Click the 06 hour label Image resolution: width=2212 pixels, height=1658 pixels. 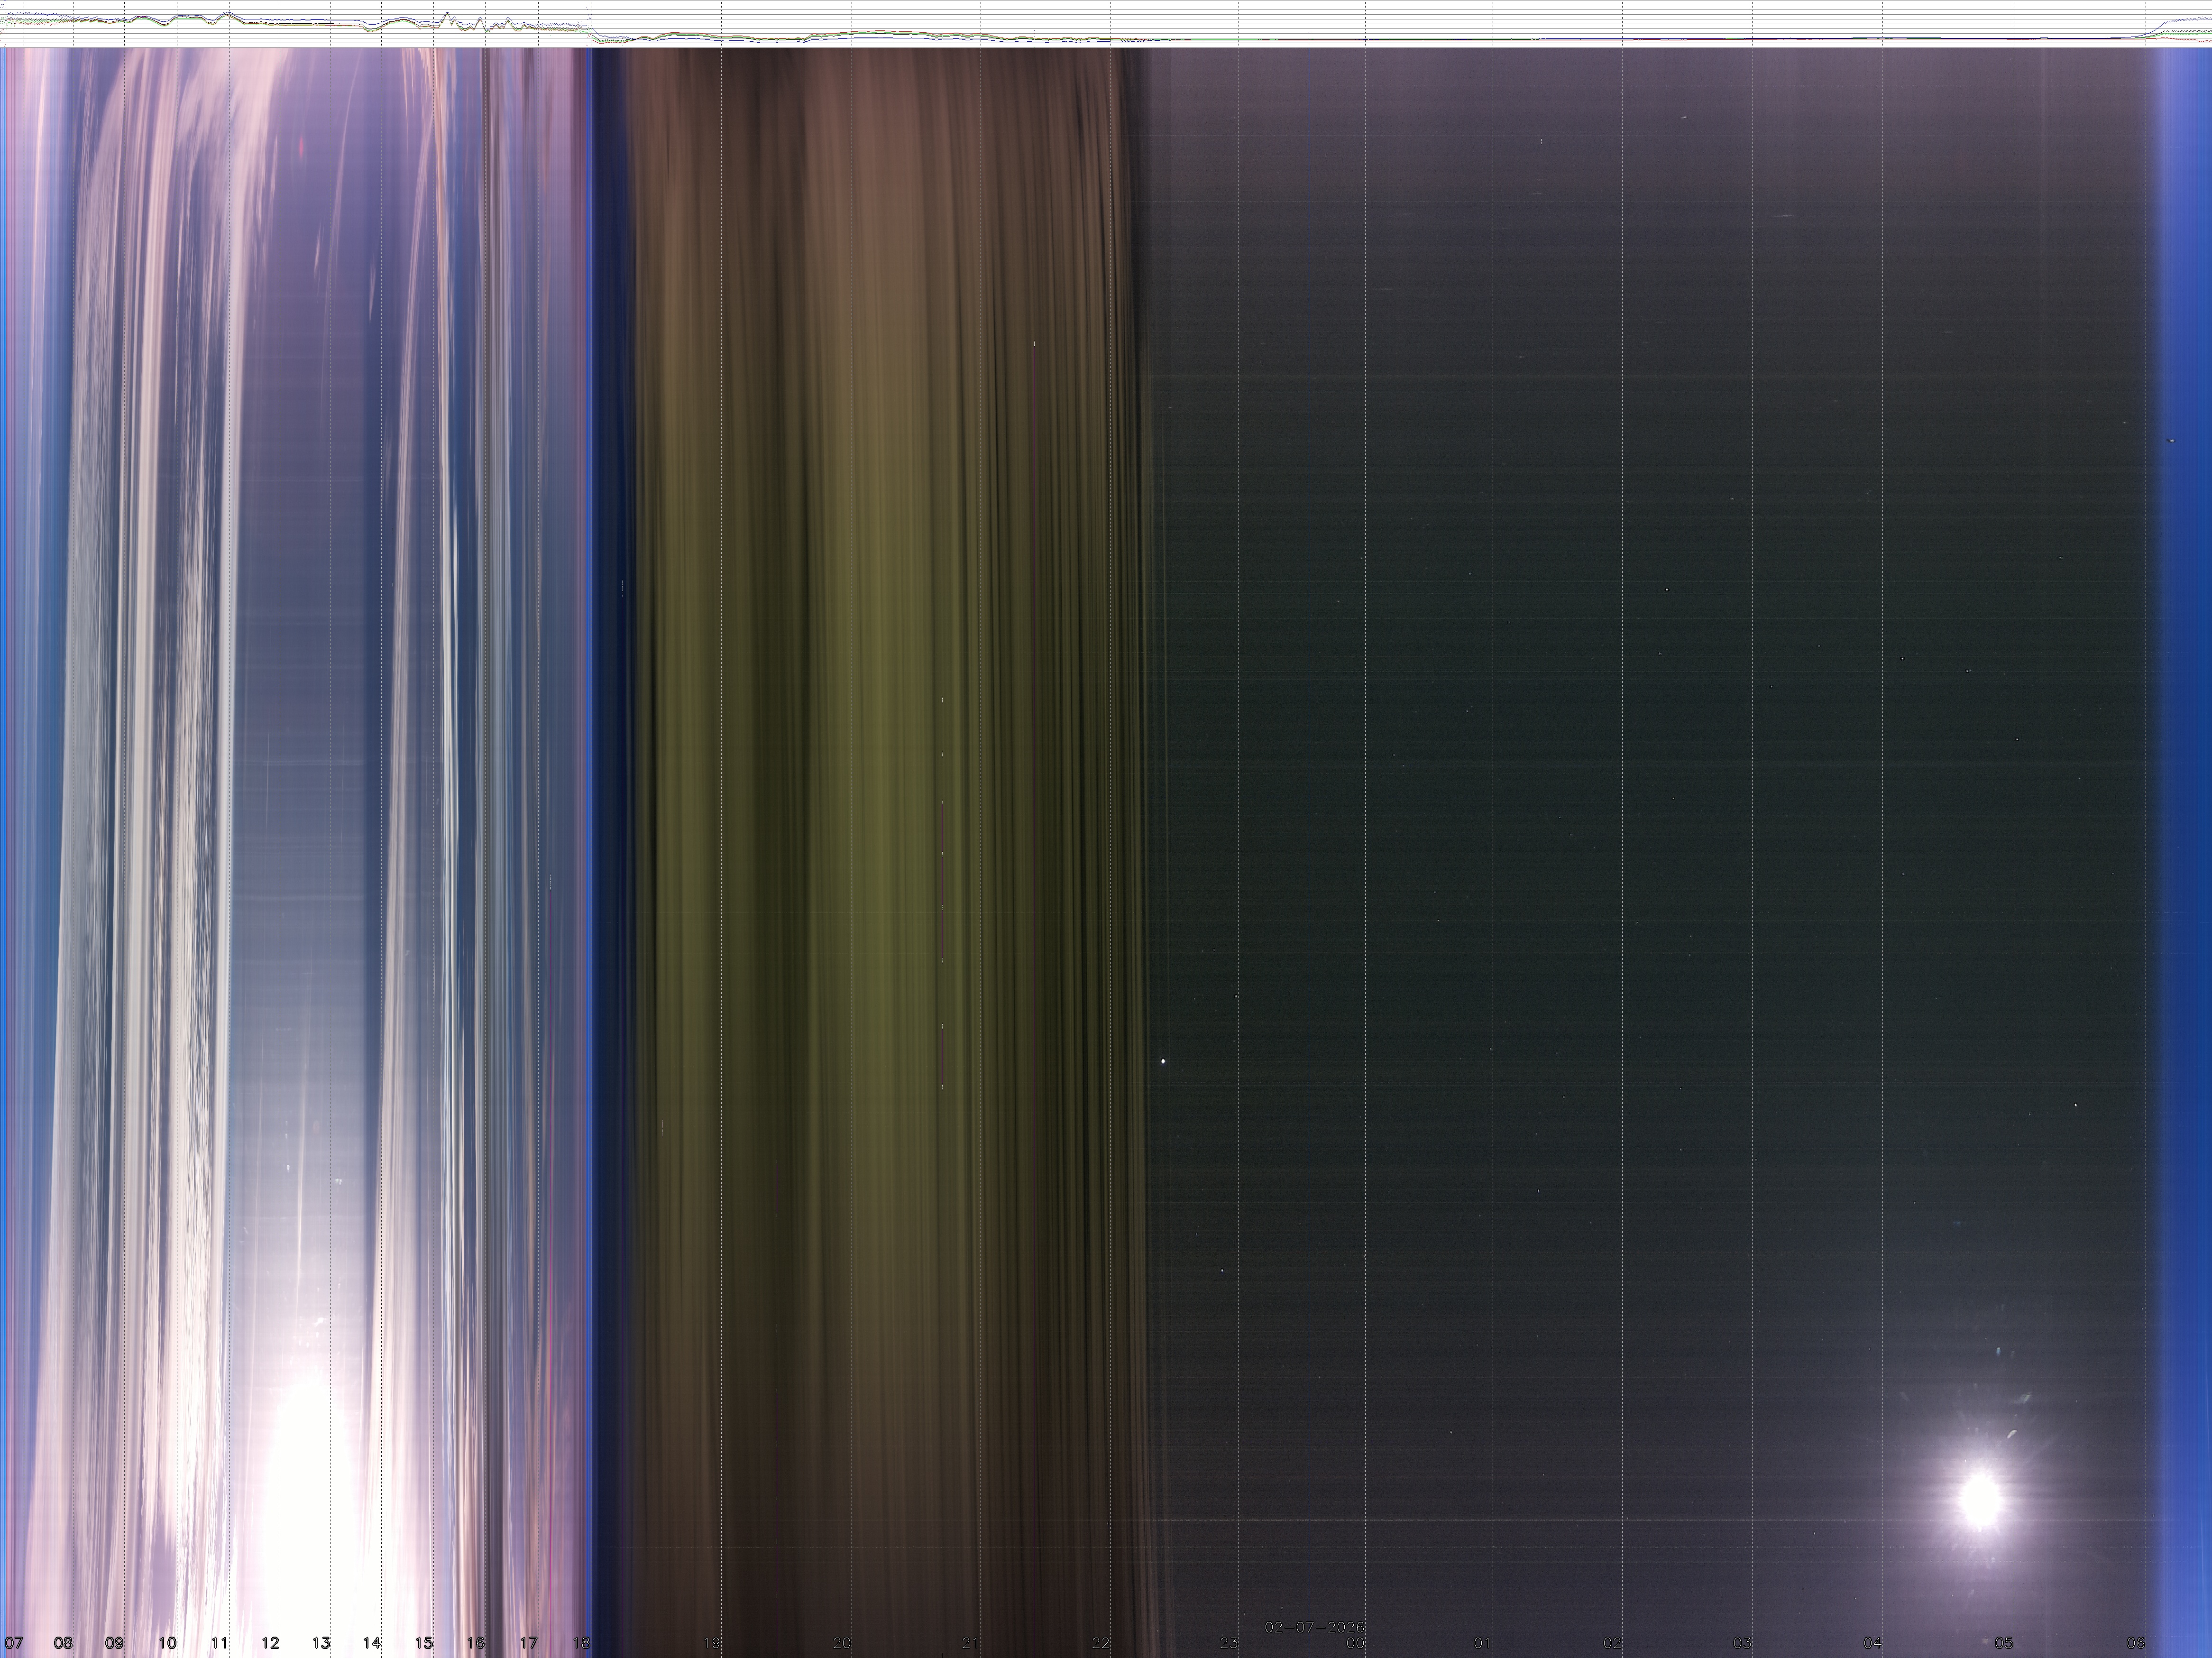[2136, 1642]
